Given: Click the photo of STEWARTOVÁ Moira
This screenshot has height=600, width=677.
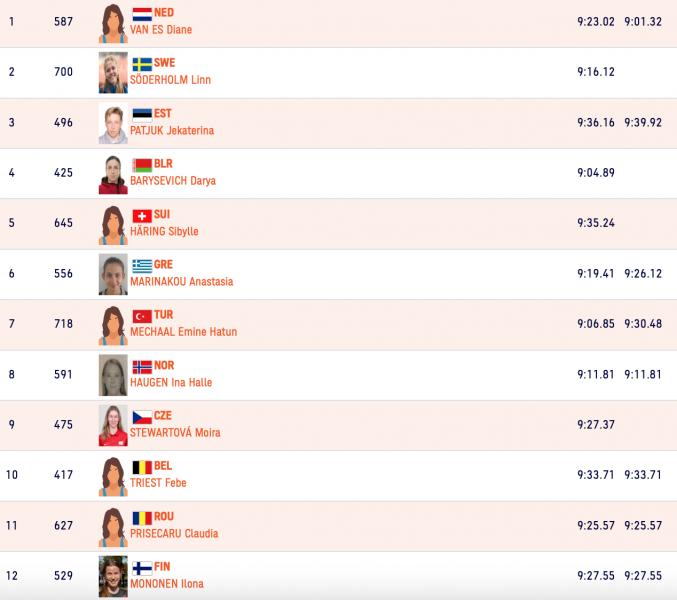Looking at the screenshot, I should point(113,426).
